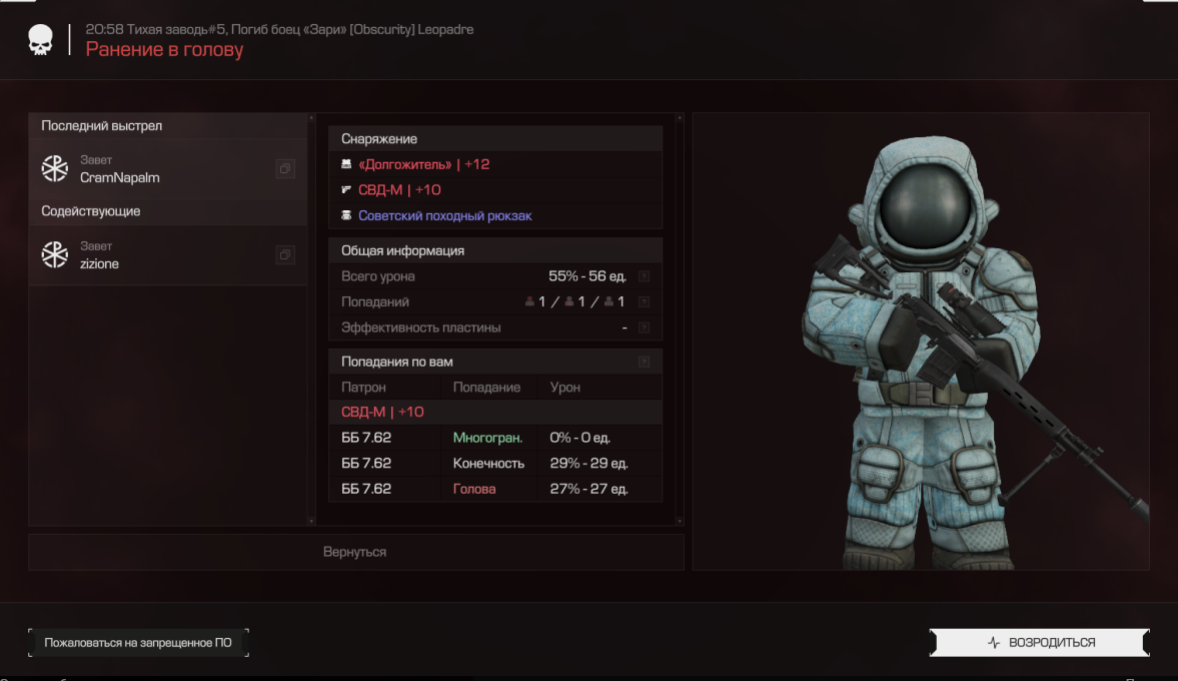Viewport: 1178px width, 681px height.
Task: Click the Содействующие heading
Action: (x=91, y=211)
